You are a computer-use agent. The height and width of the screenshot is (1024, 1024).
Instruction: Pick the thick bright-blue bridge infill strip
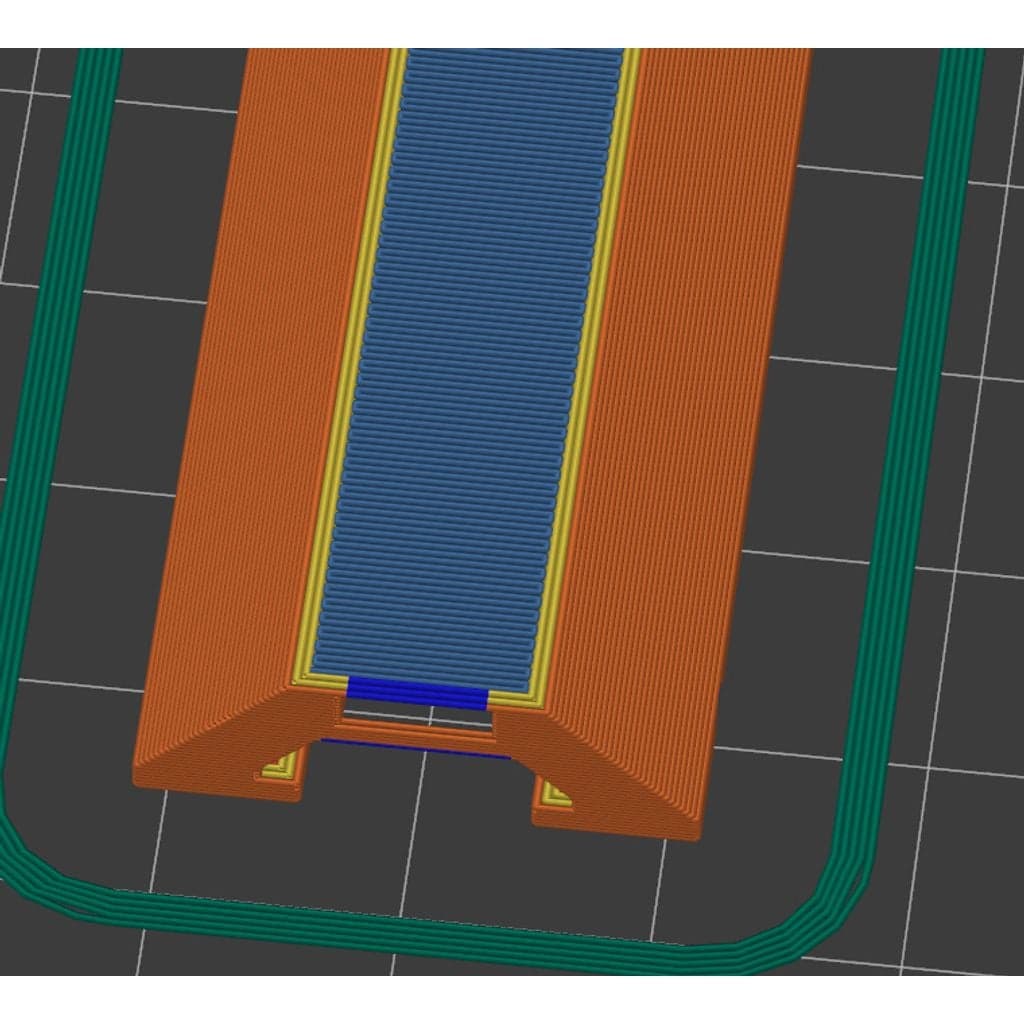[x=418, y=694]
